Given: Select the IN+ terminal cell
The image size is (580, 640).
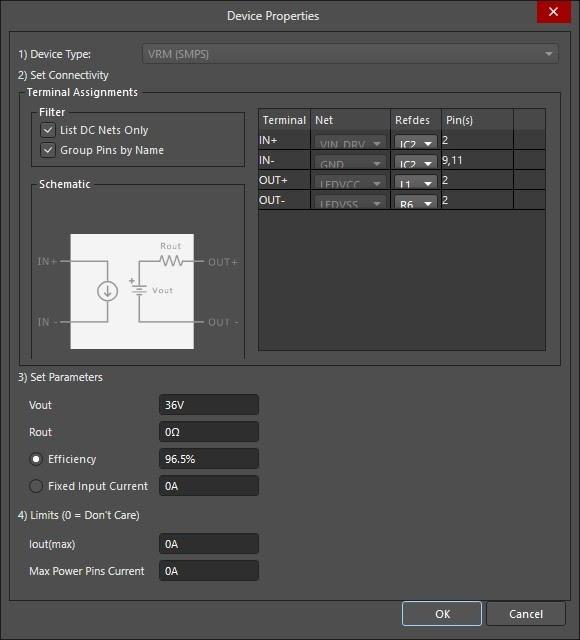Looking at the screenshot, I should [284, 140].
